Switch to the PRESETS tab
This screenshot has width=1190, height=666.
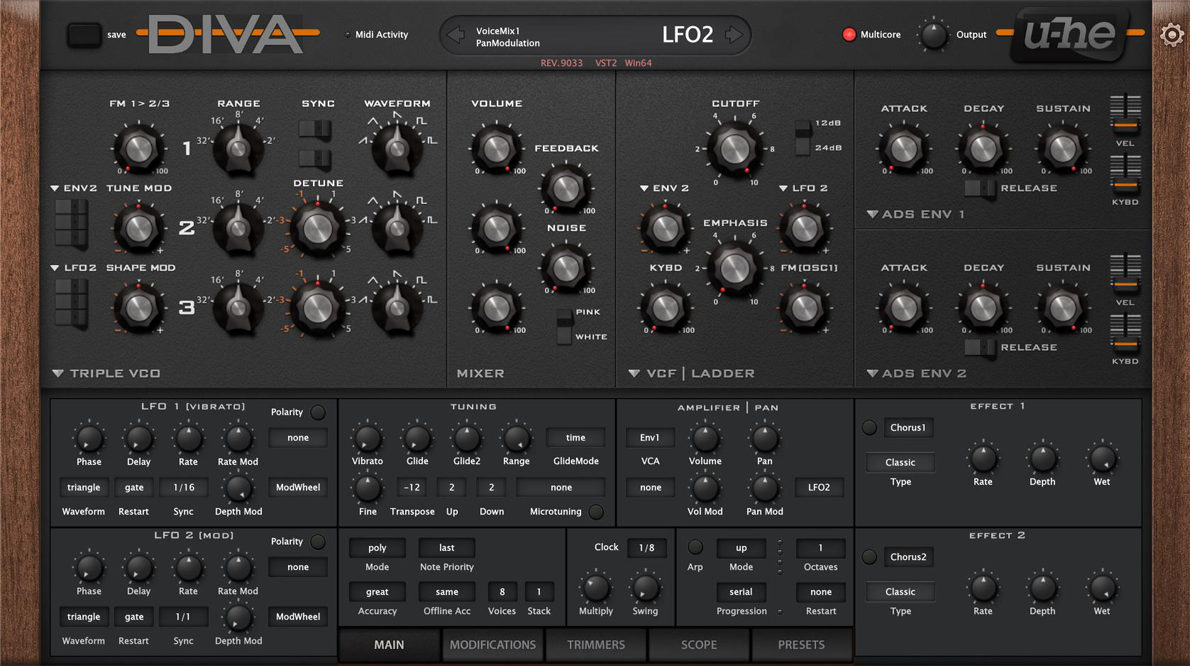tap(801, 645)
